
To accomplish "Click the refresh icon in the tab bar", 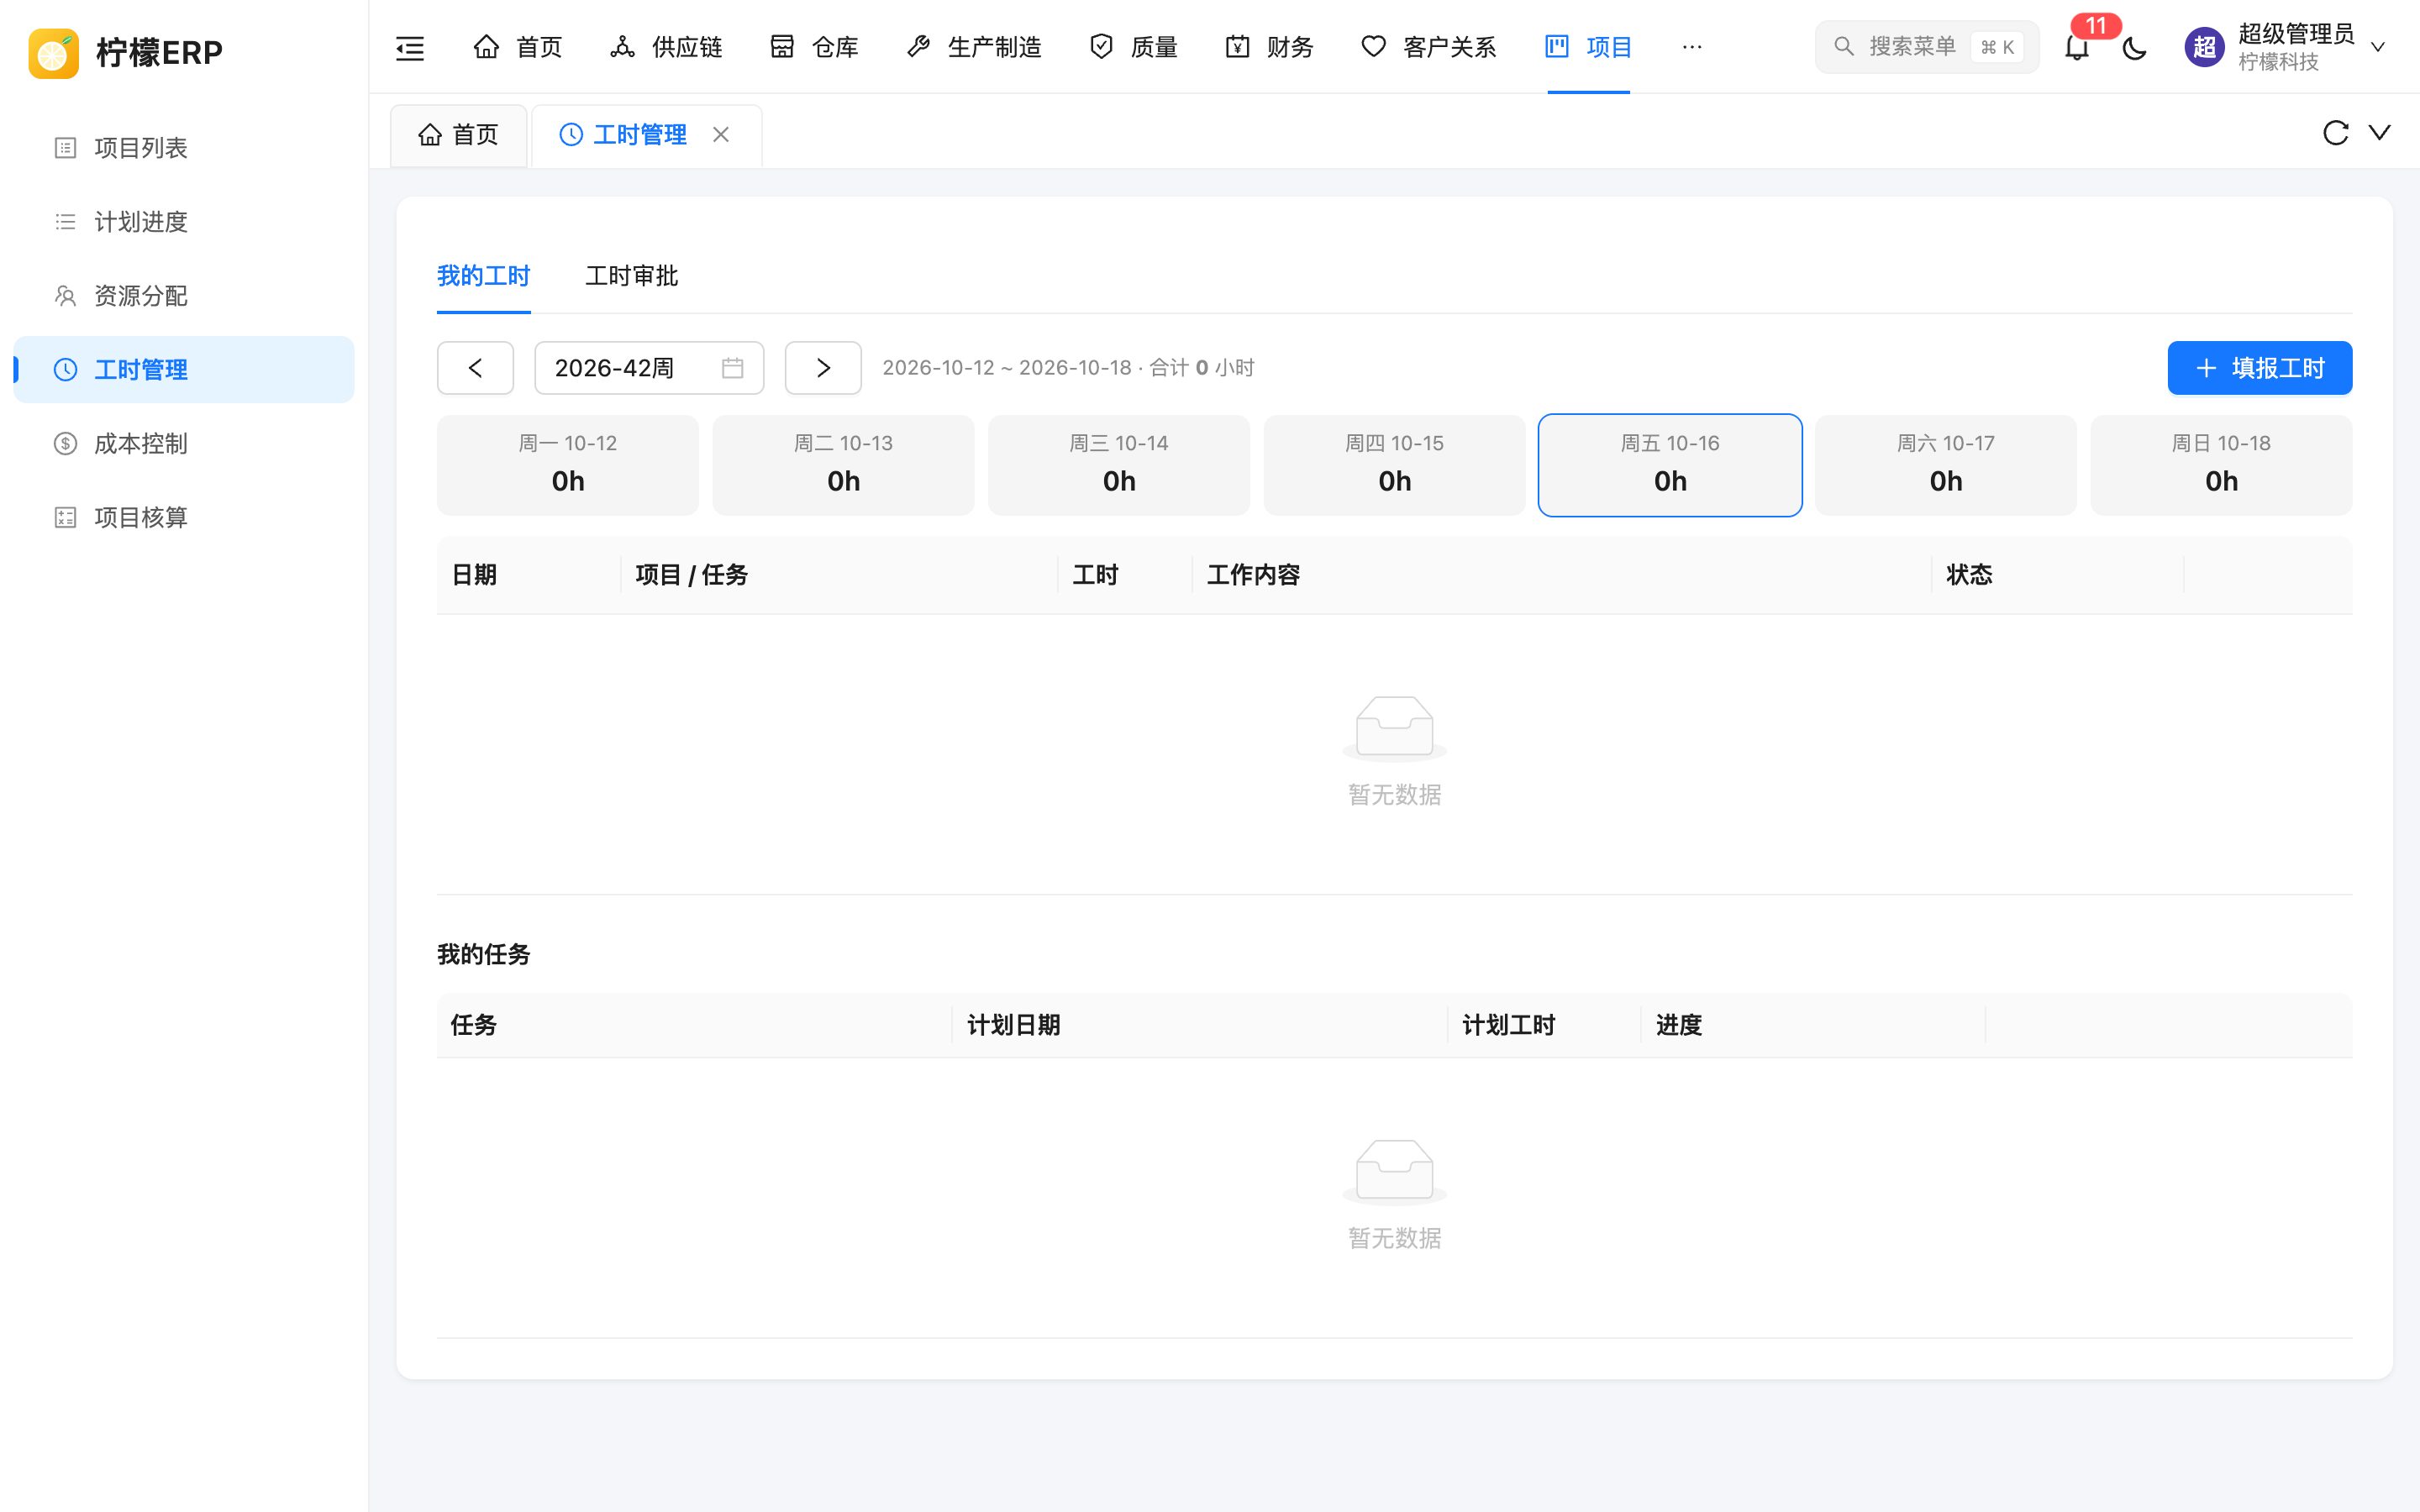I will tap(2335, 133).
